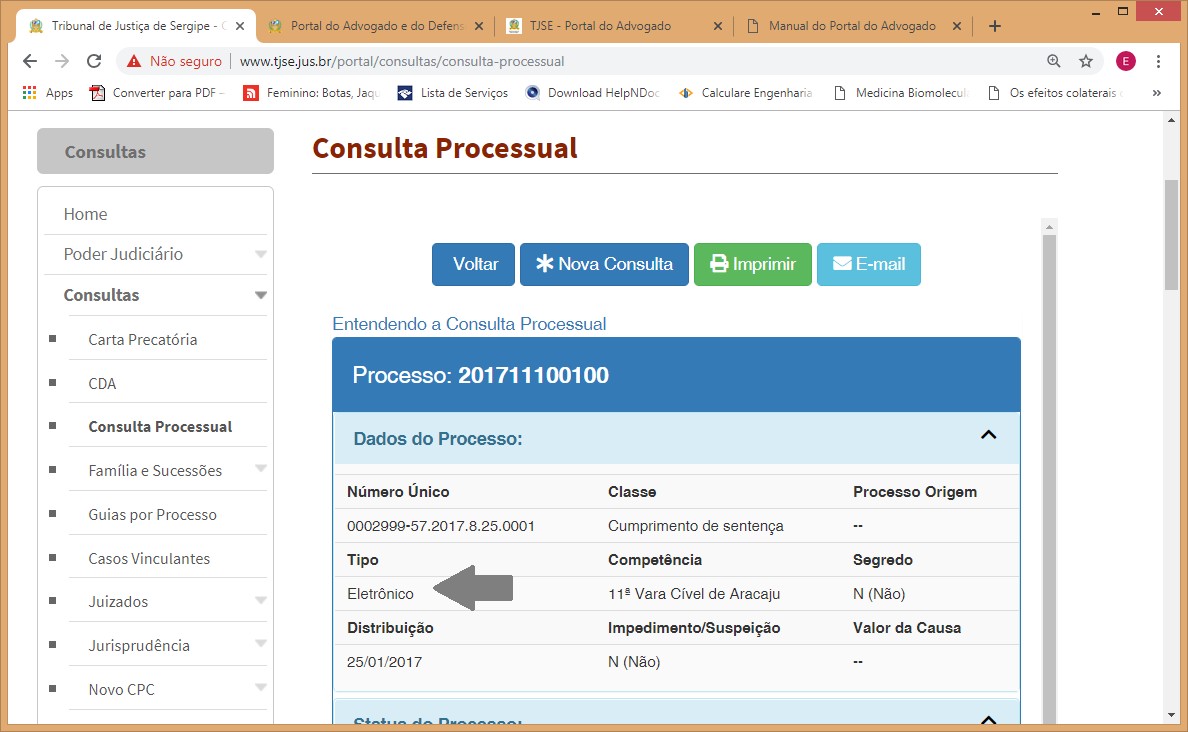Show hidden bookmarks overflow chevron
The image size is (1188, 732).
1157,93
